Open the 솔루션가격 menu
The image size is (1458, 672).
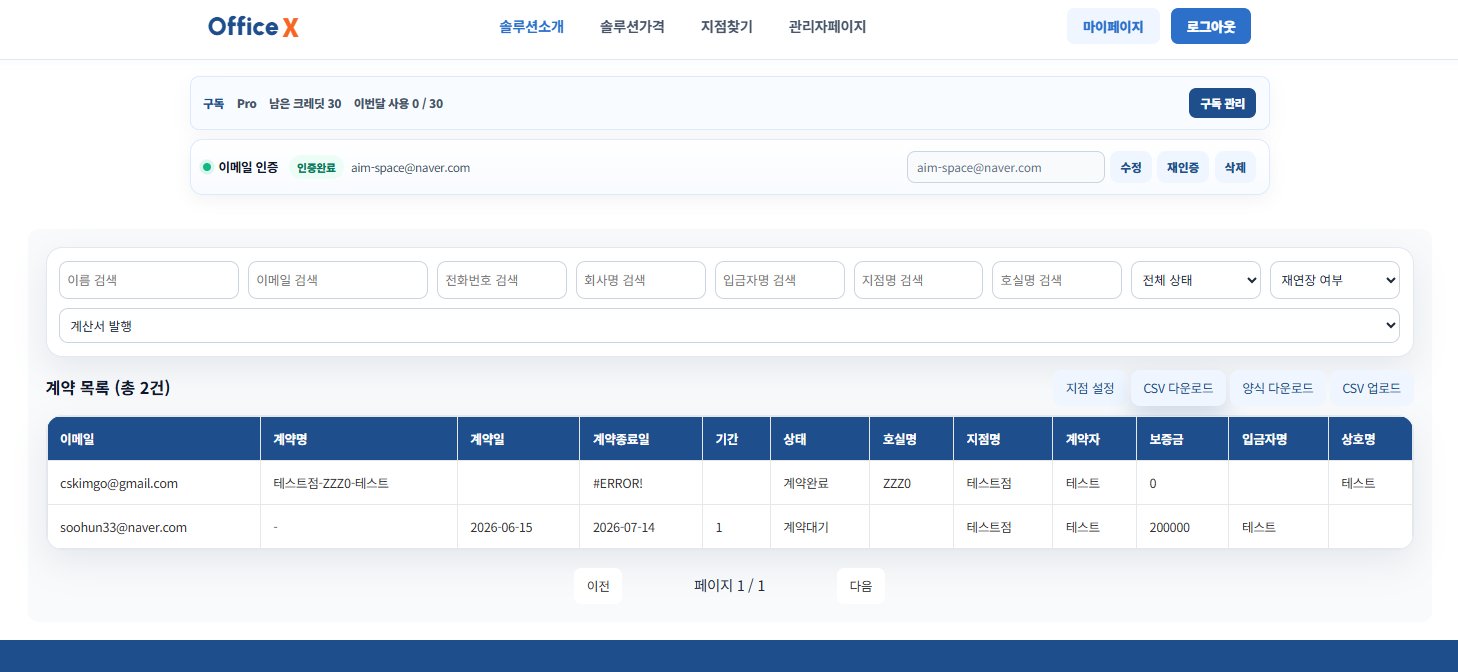632,27
